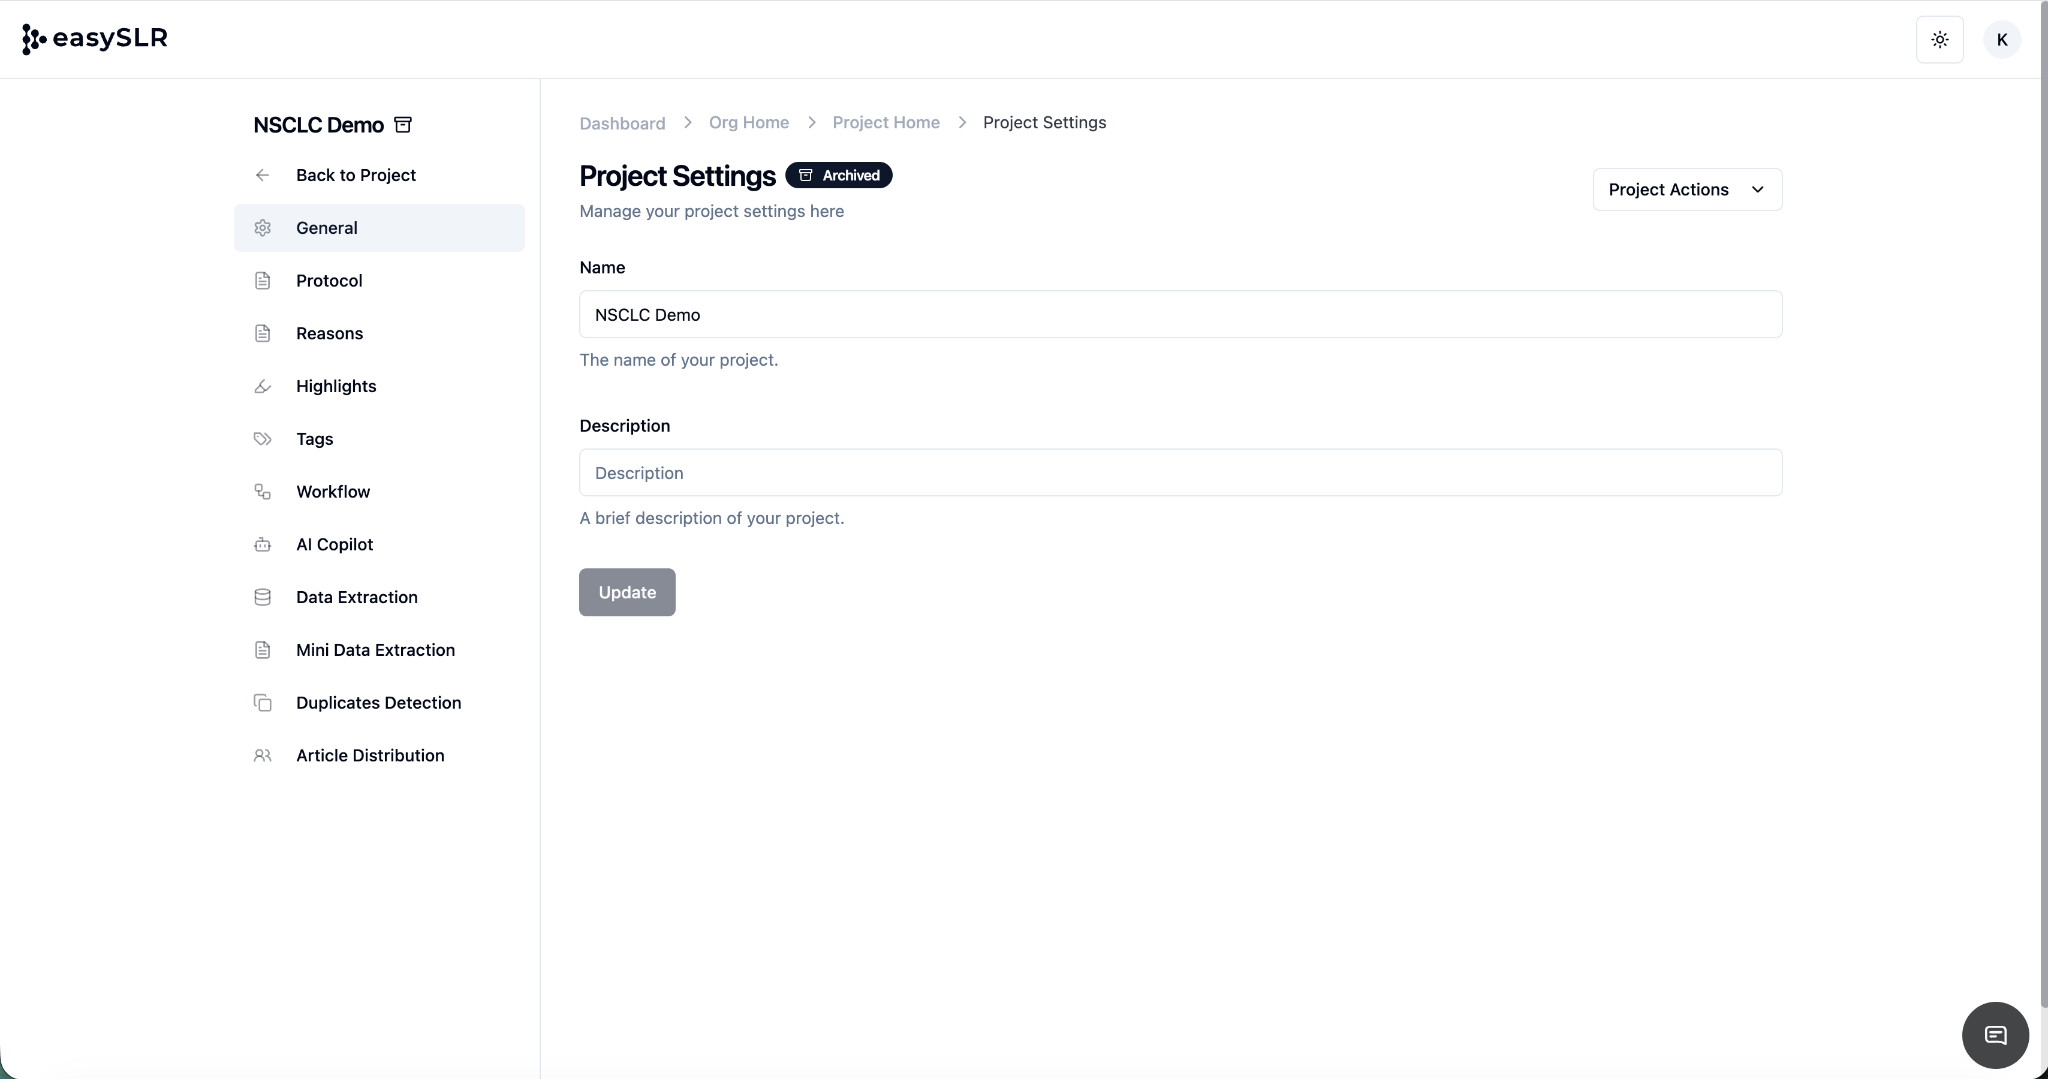Go to Article Distribution settings
Image resolution: width=2048 pixels, height=1079 pixels.
click(x=370, y=756)
